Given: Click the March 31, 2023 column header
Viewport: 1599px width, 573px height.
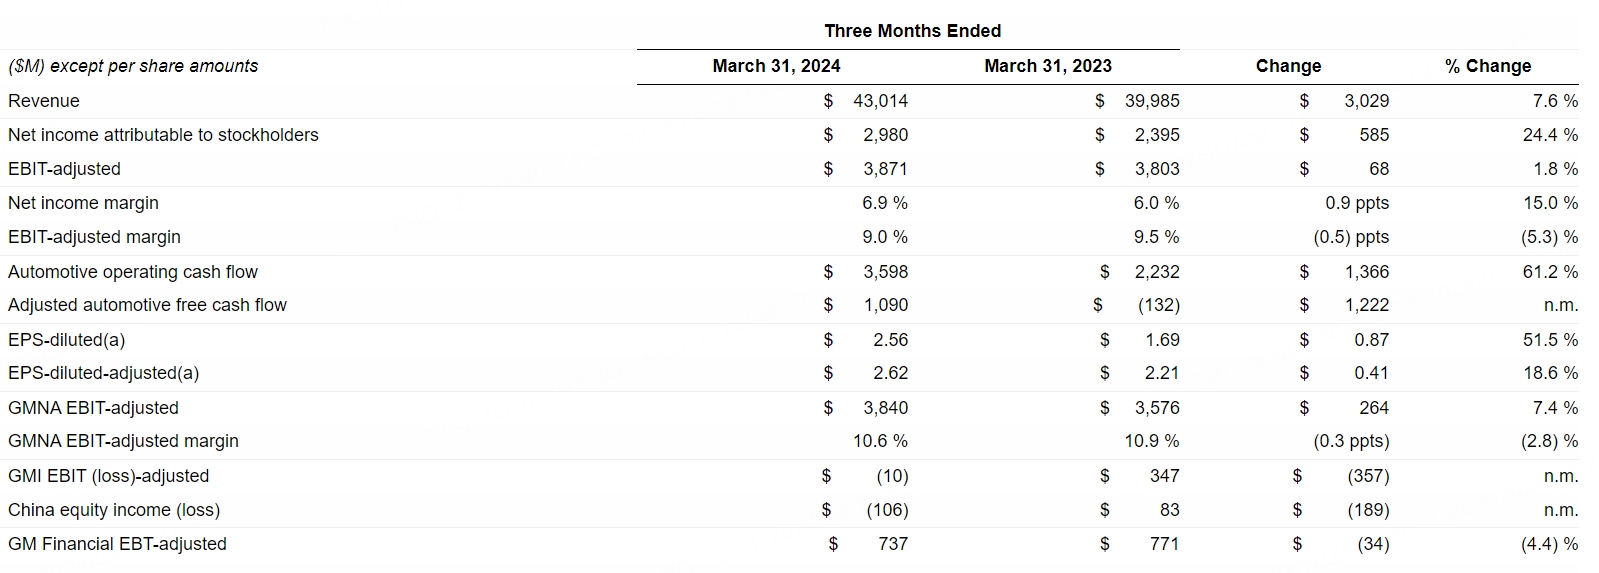Looking at the screenshot, I should coord(1047,66).
